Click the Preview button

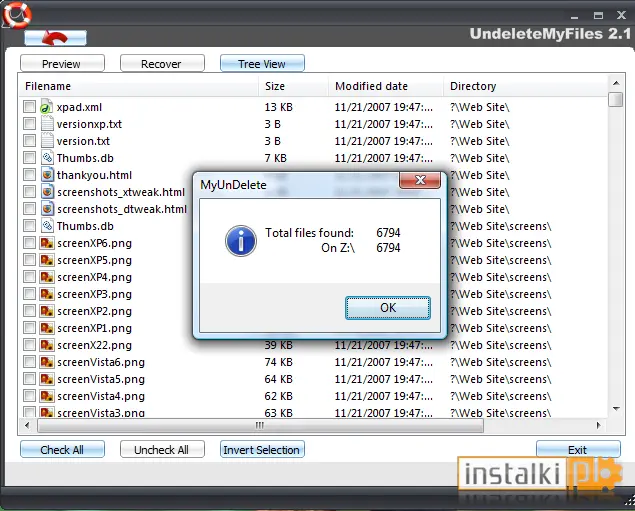point(62,64)
